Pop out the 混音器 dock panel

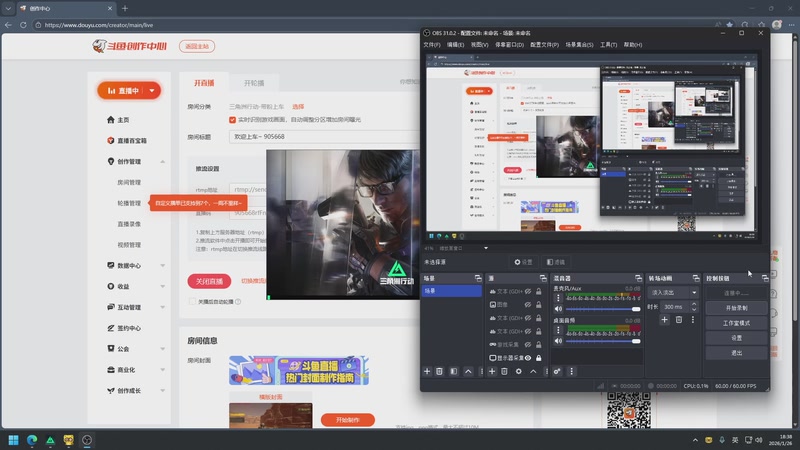pyautogui.click(x=638, y=278)
